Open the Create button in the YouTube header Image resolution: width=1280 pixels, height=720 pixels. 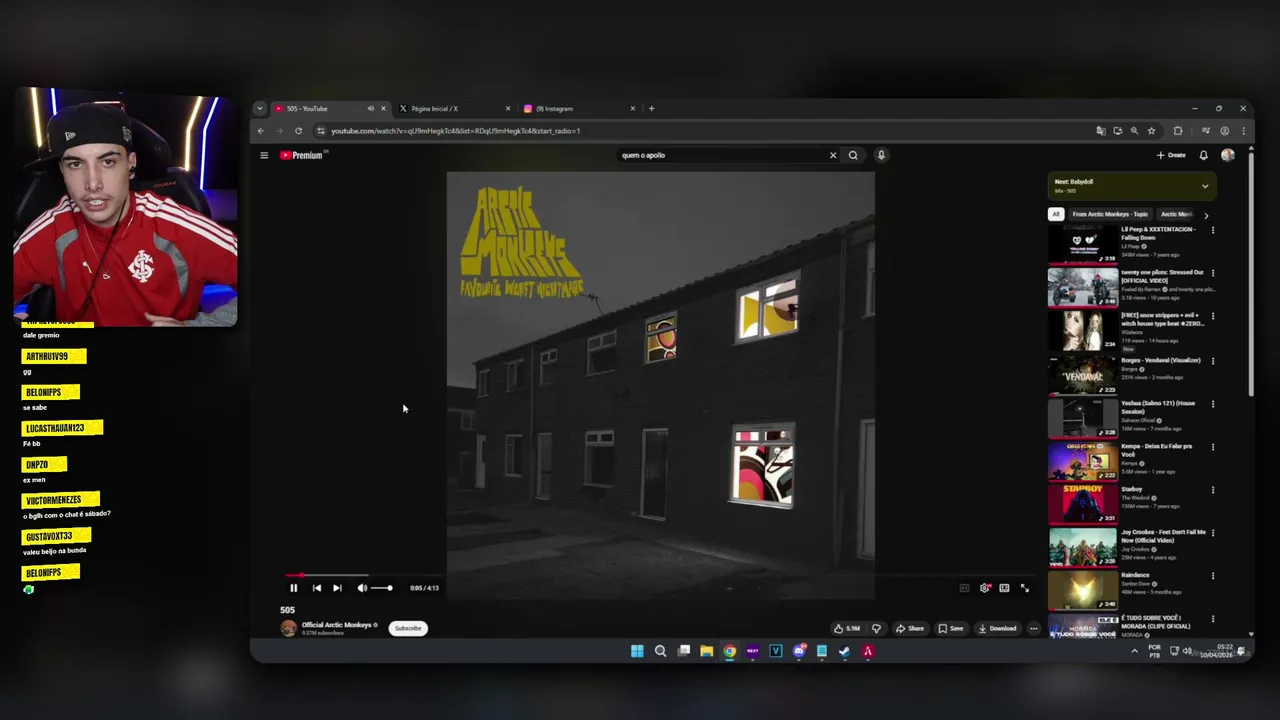pos(1171,155)
